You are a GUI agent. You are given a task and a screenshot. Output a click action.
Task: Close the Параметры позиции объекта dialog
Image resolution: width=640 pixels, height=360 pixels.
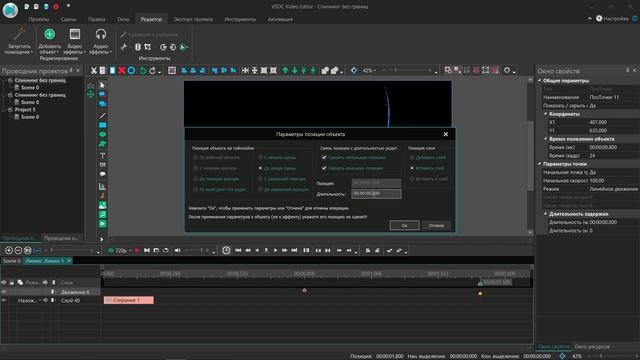[446, 134]
